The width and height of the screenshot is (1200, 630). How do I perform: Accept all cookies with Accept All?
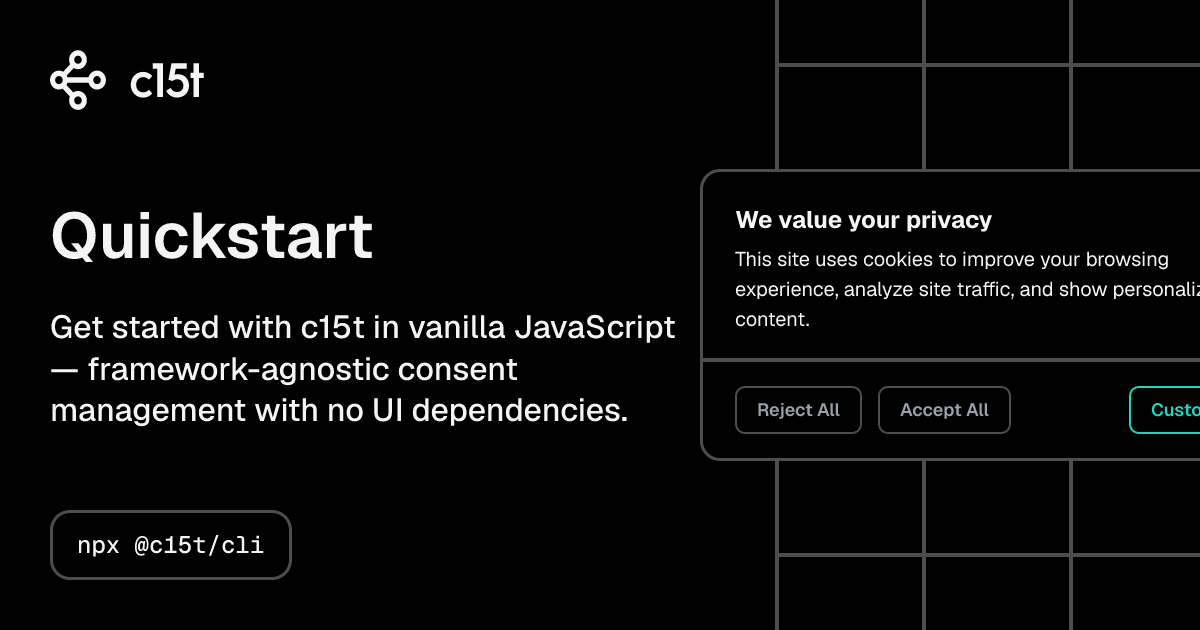944,410
